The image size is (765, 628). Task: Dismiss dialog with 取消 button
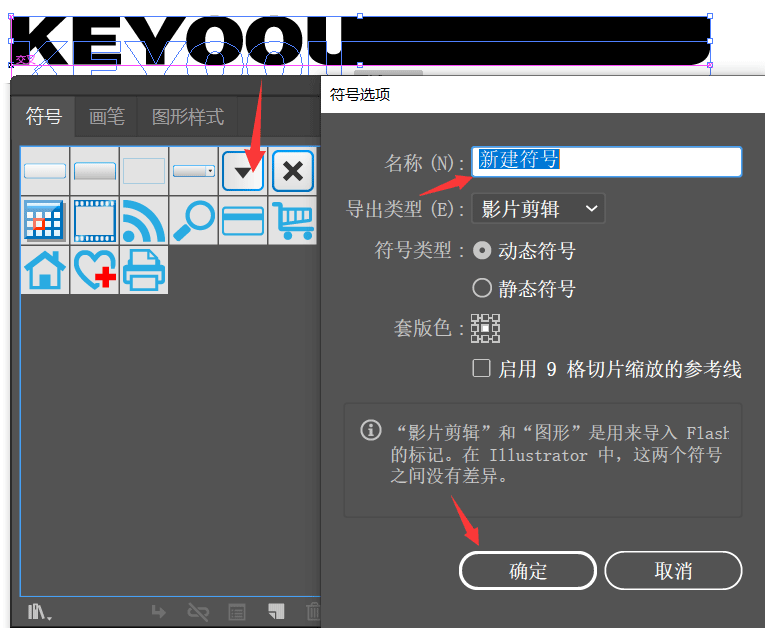click(673, 570)
